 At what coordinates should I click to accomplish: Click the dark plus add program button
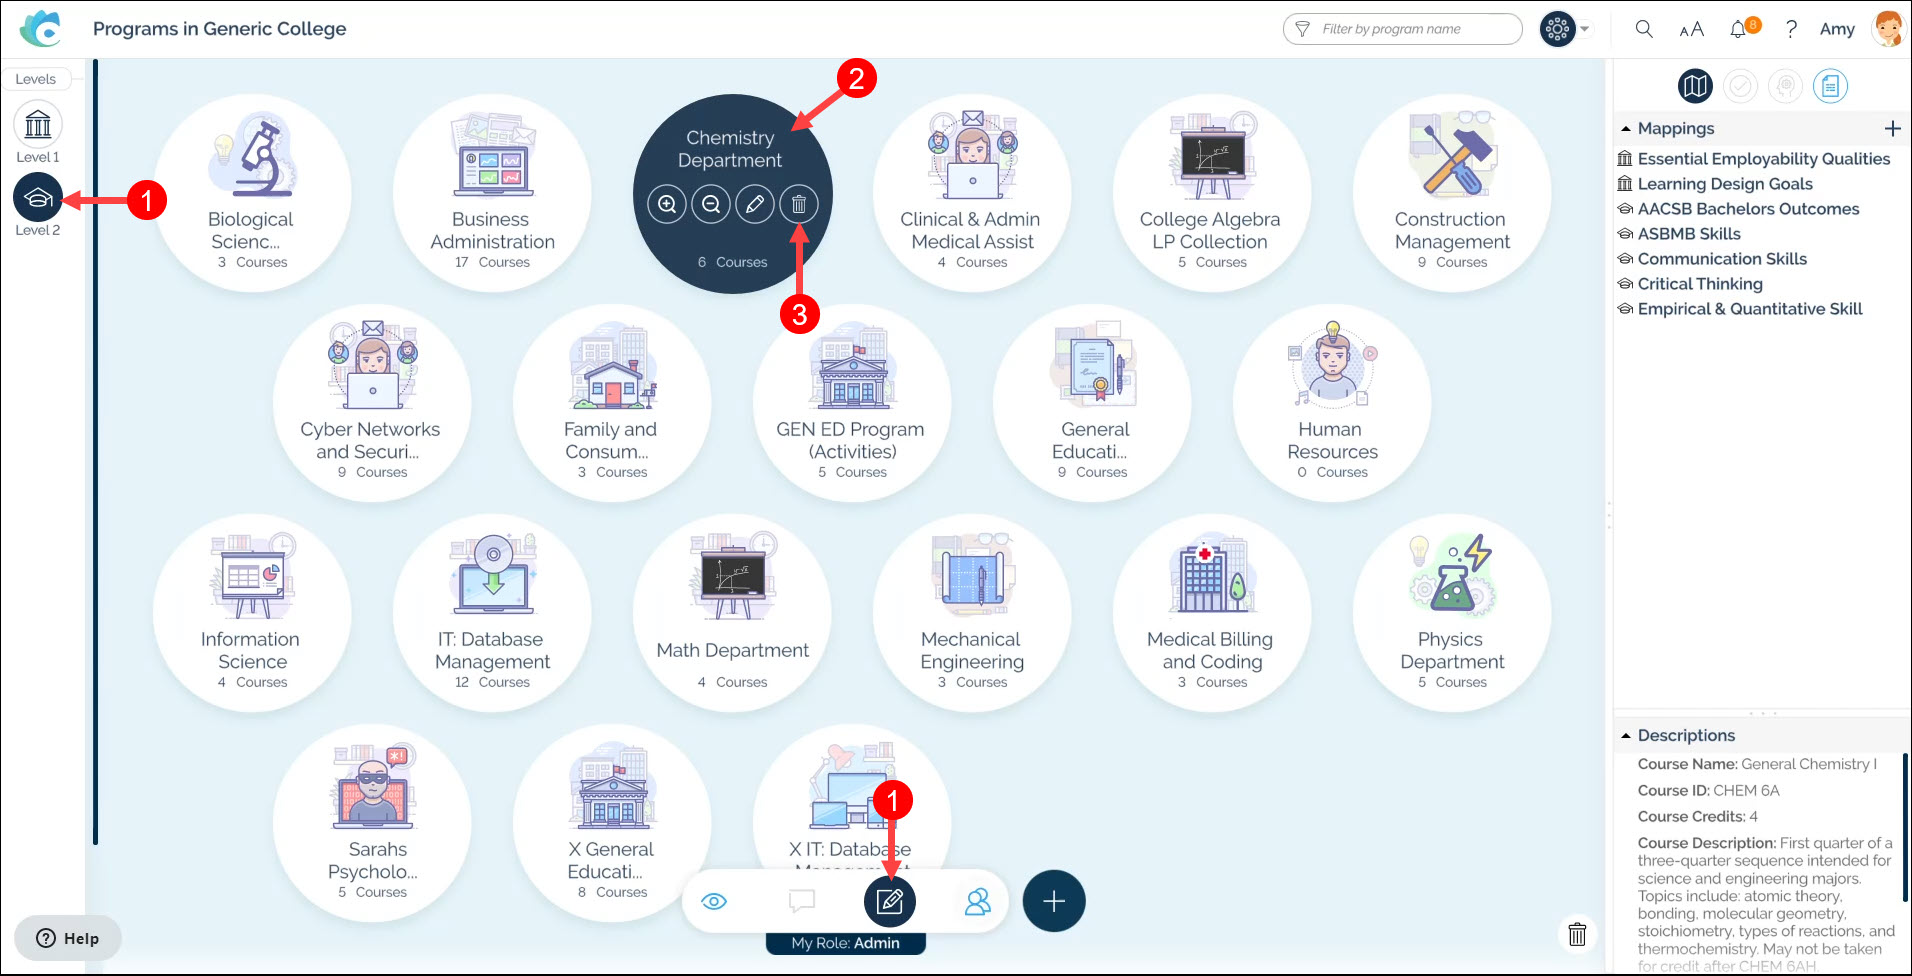[1054, 901]
